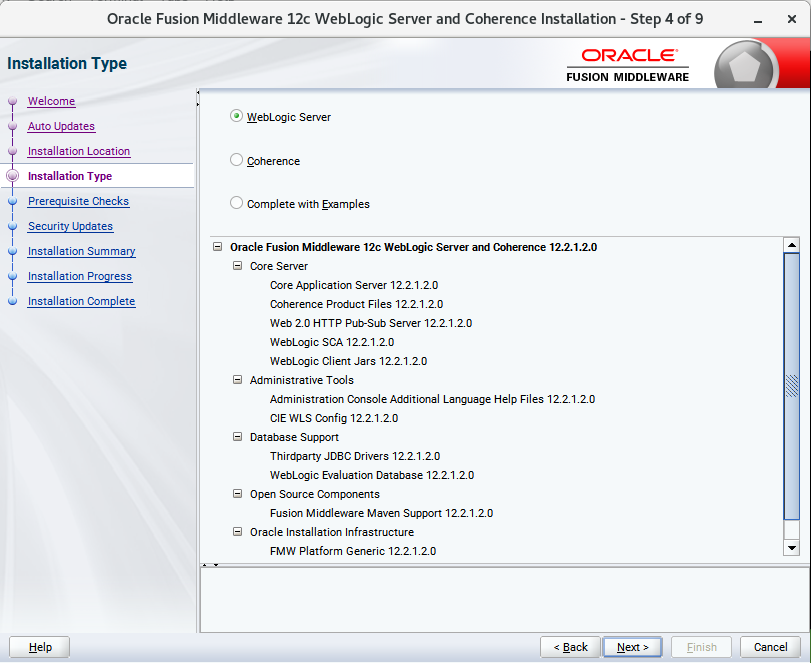
Task: Select the WebLogic Server radio button
Action: (237, 116)
